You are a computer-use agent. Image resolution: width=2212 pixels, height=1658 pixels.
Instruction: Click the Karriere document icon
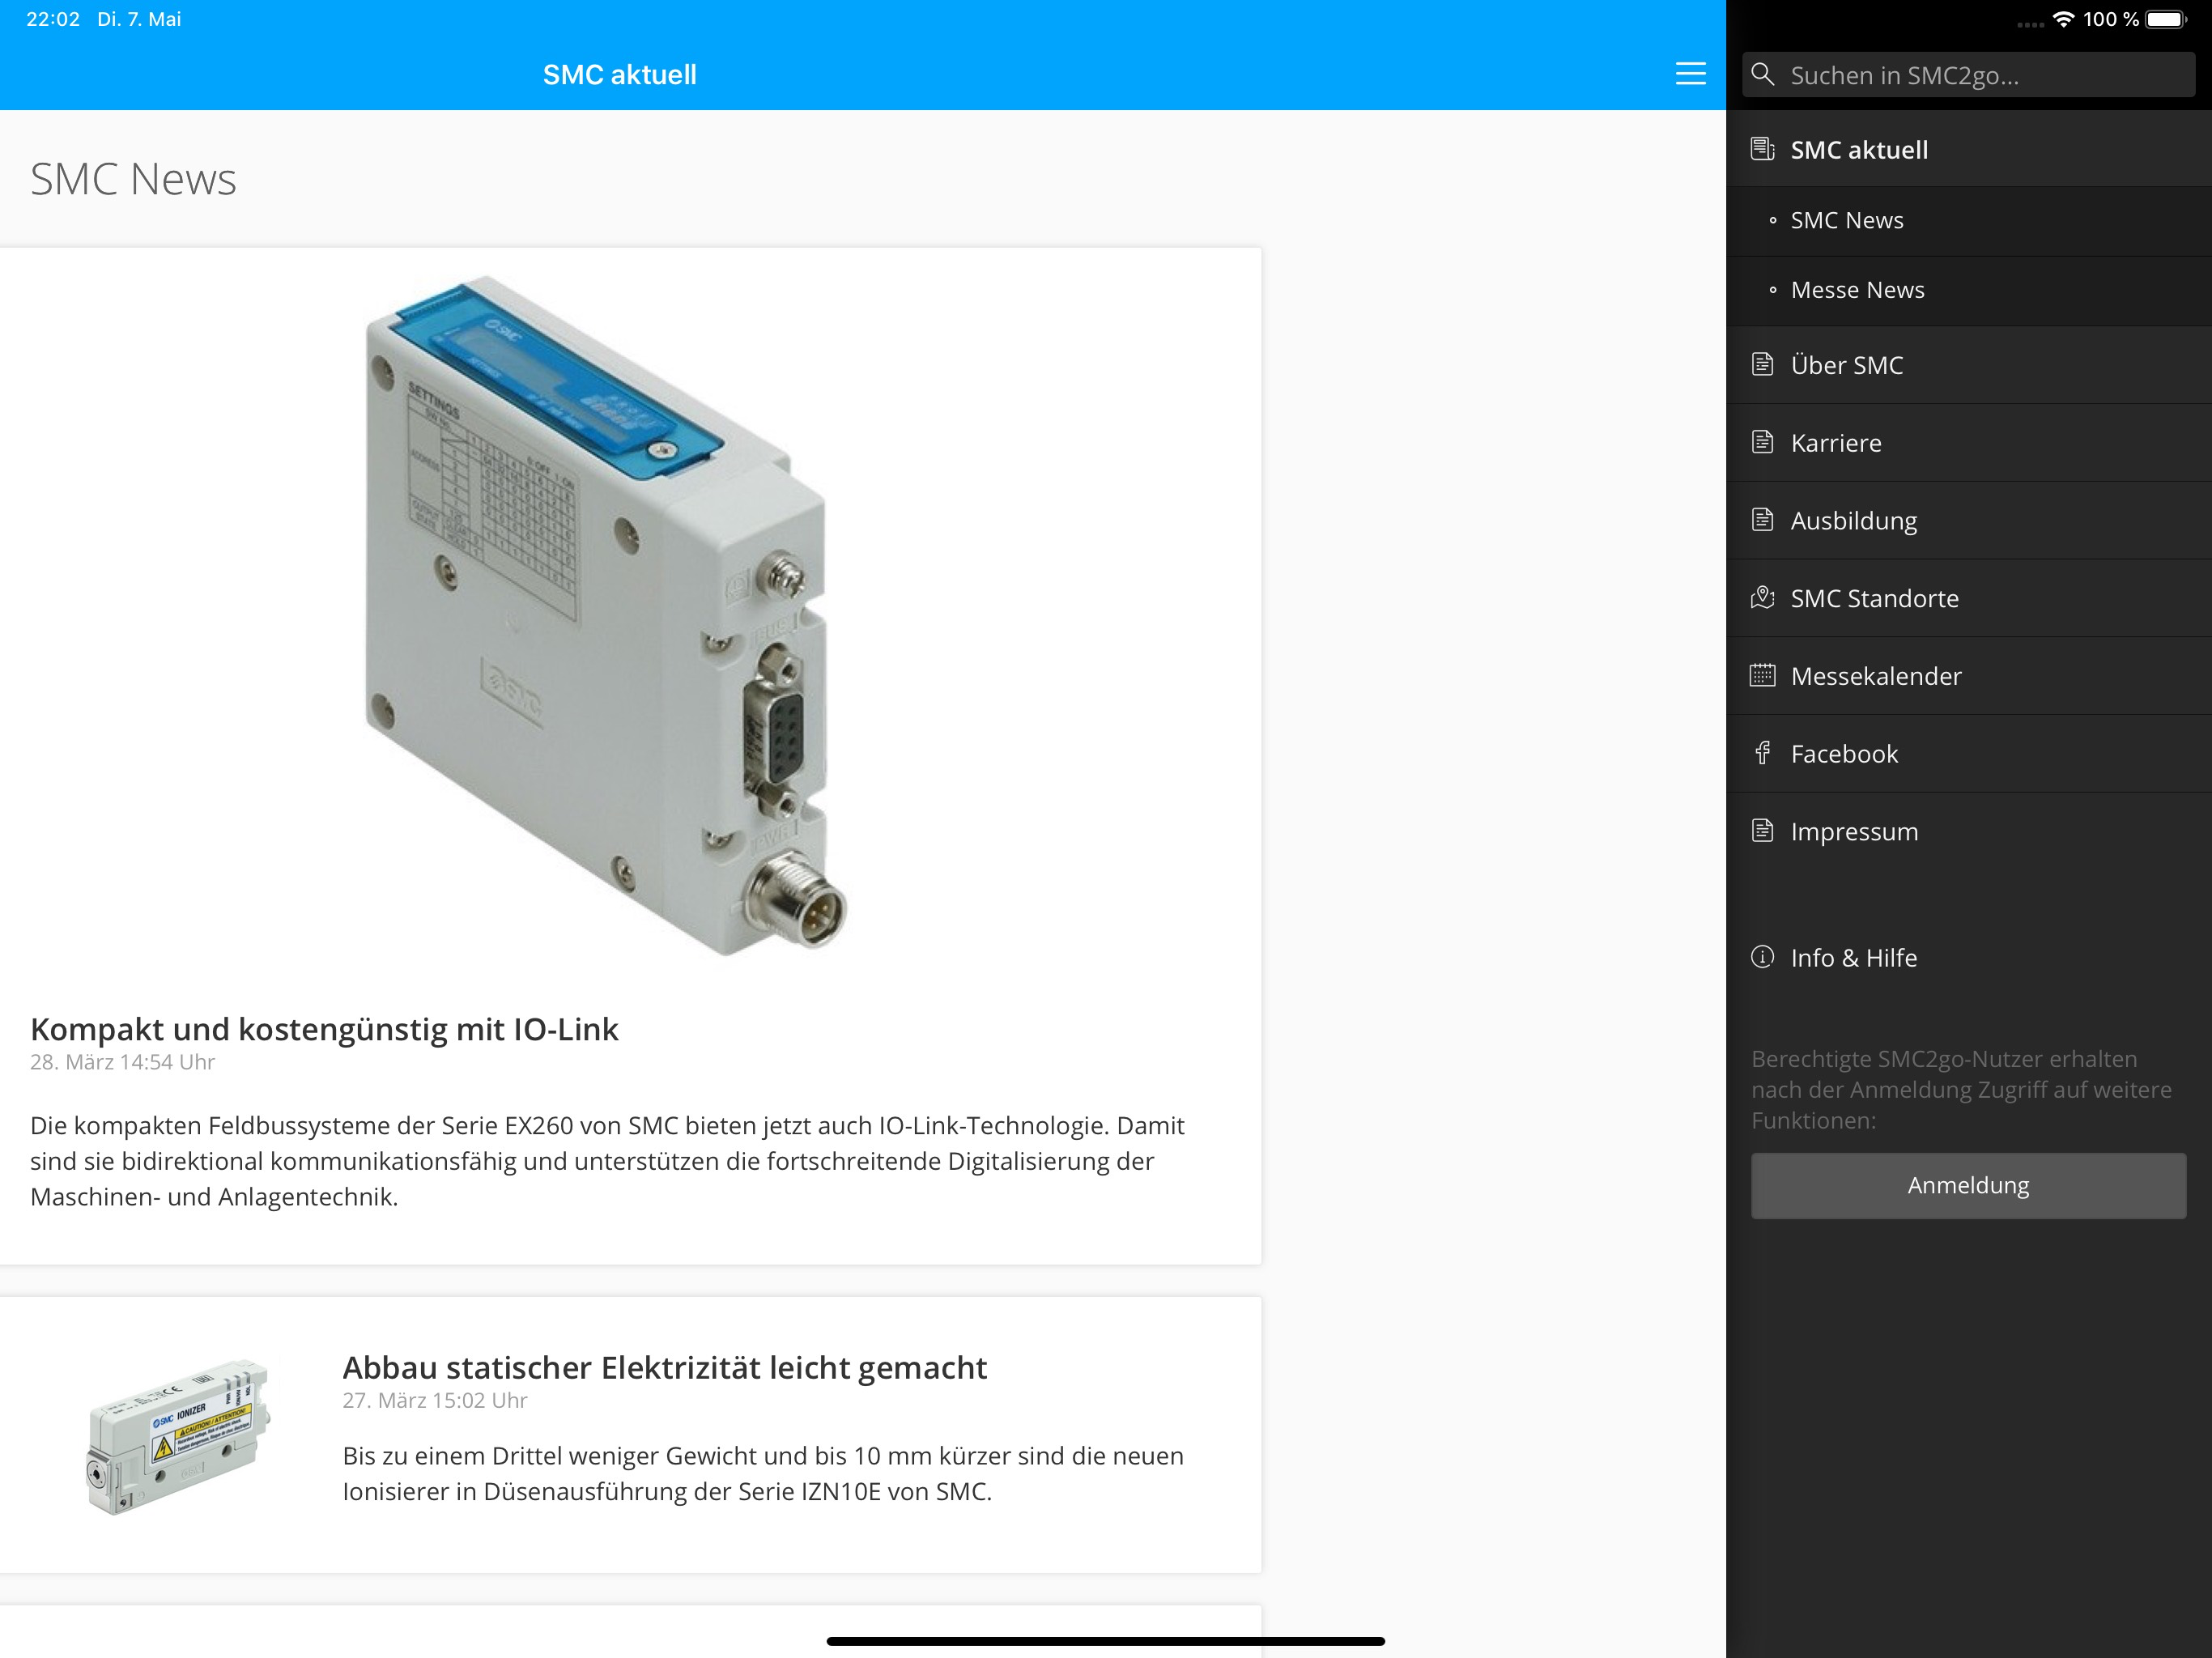[1762, 442]
